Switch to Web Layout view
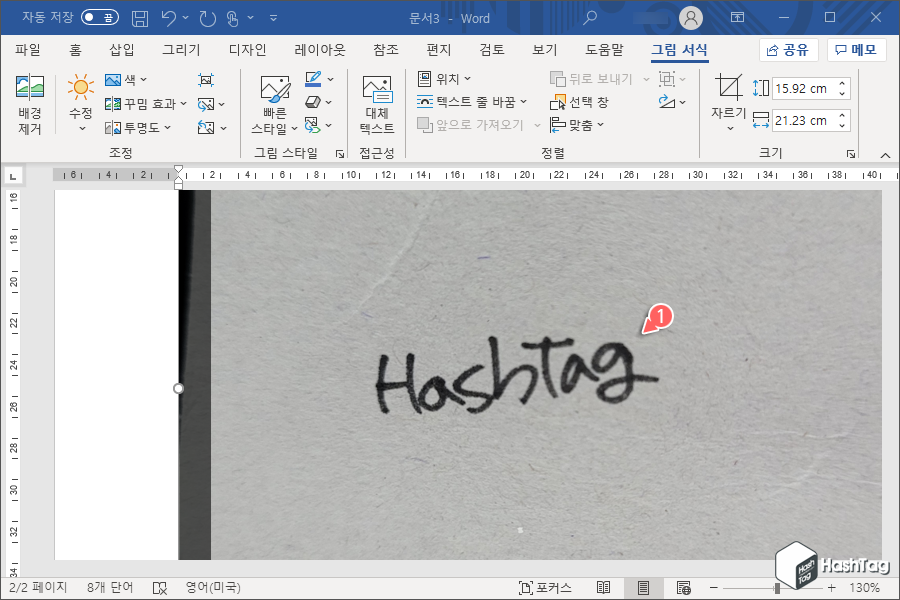The height and width of the screenshot is (600, 900). point(683,588)
